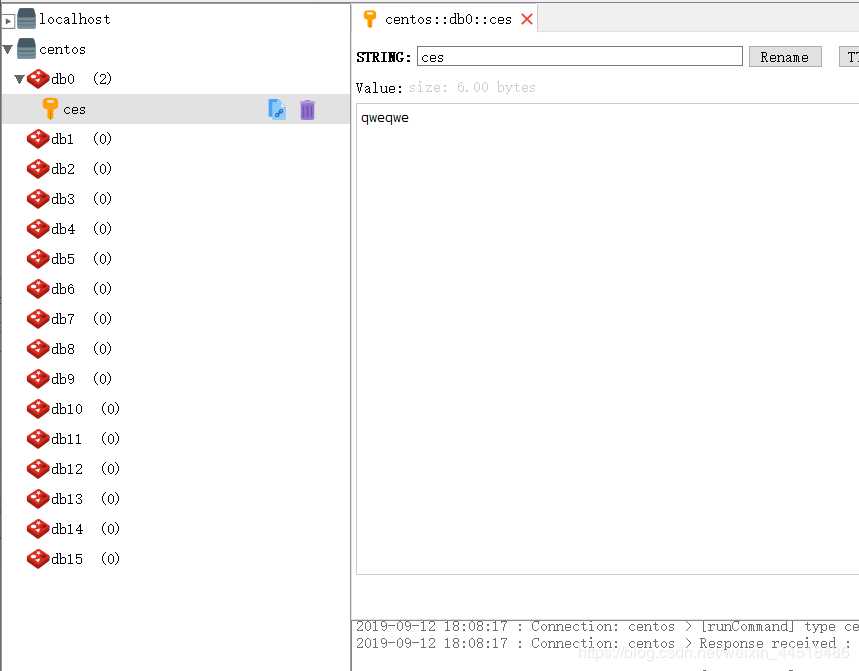The image size is (859, 671).
Task: Open database db10 (0) label
Action: [85, 409]
